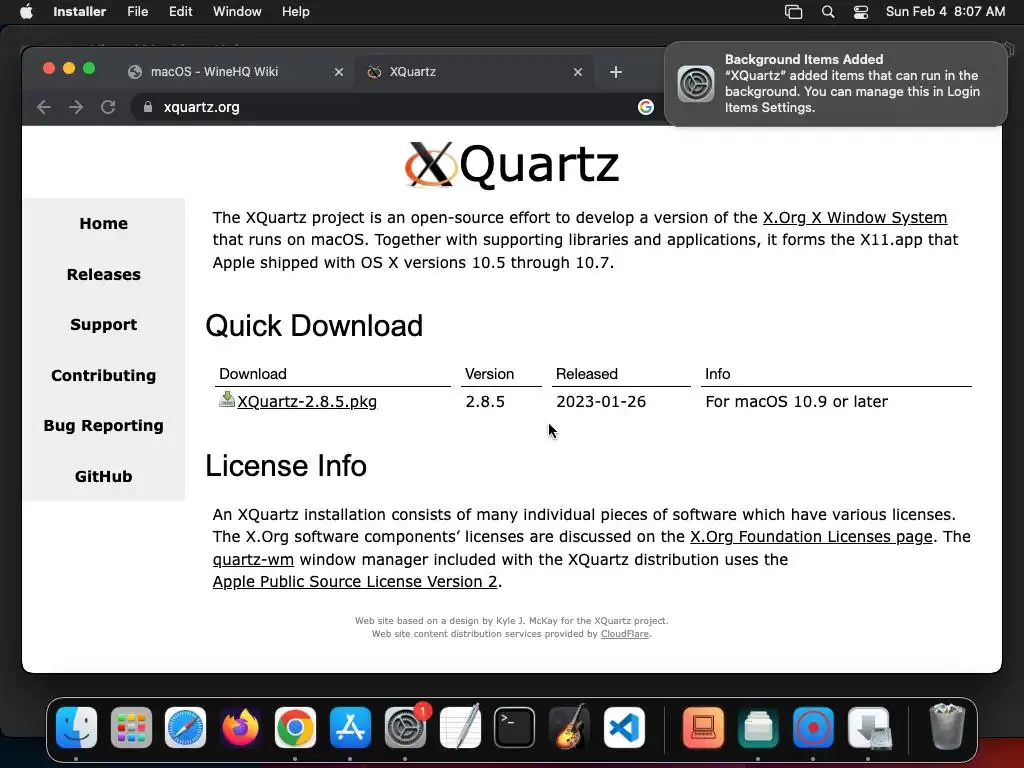
Task: Open the quartz-wm link
Action: tap(253, 560)
